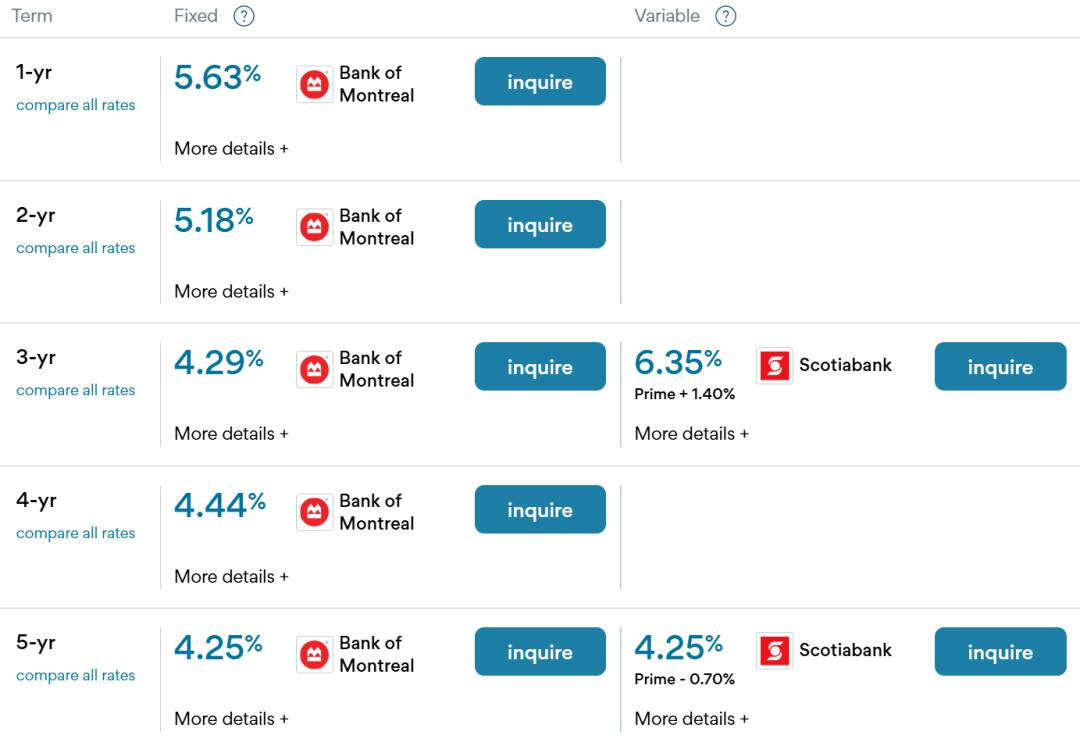1080x746 pixels.
Task: Click Scotiabank logo in 5-yr variable row
Action: tap(774, 651)
